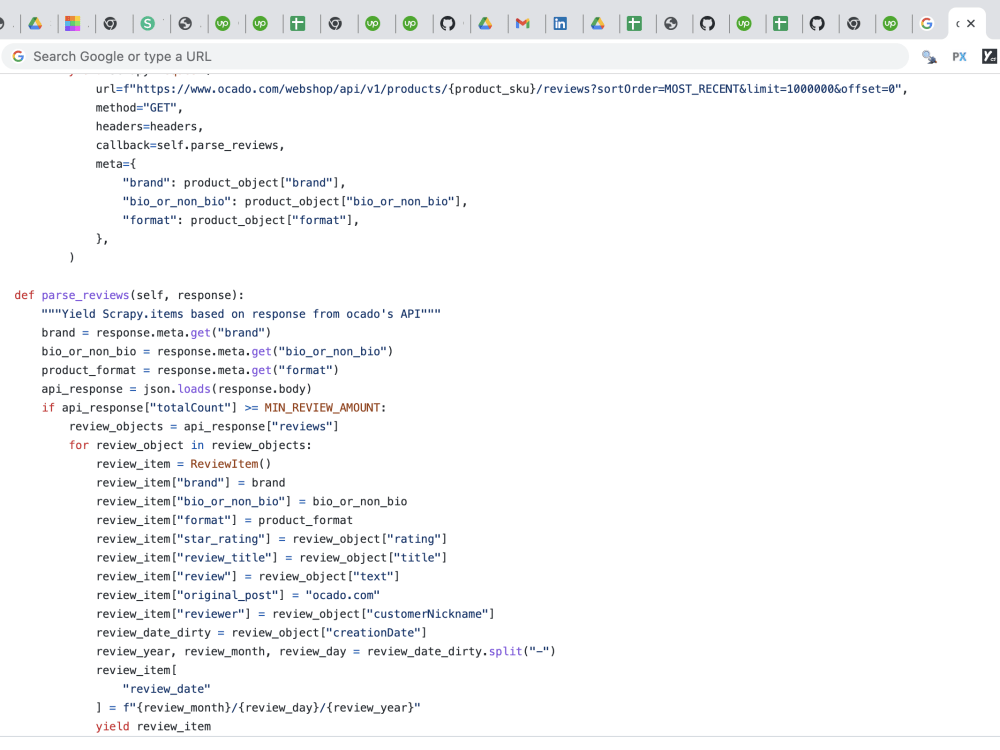Click the ReviewItem() constructor call
Screen dimensions: 1000x750
(x=230, y=464)
